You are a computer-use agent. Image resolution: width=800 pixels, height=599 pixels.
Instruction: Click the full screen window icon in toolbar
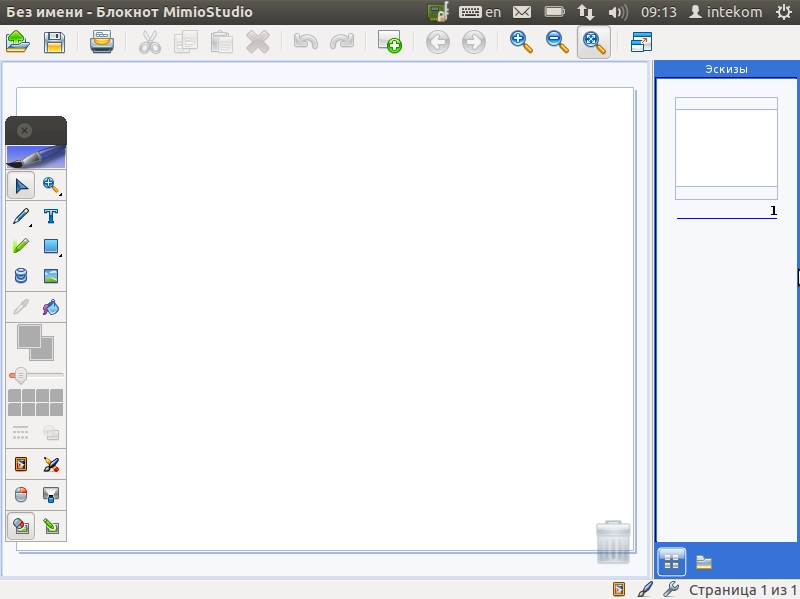pyautogui.click(x=641, y=42)
